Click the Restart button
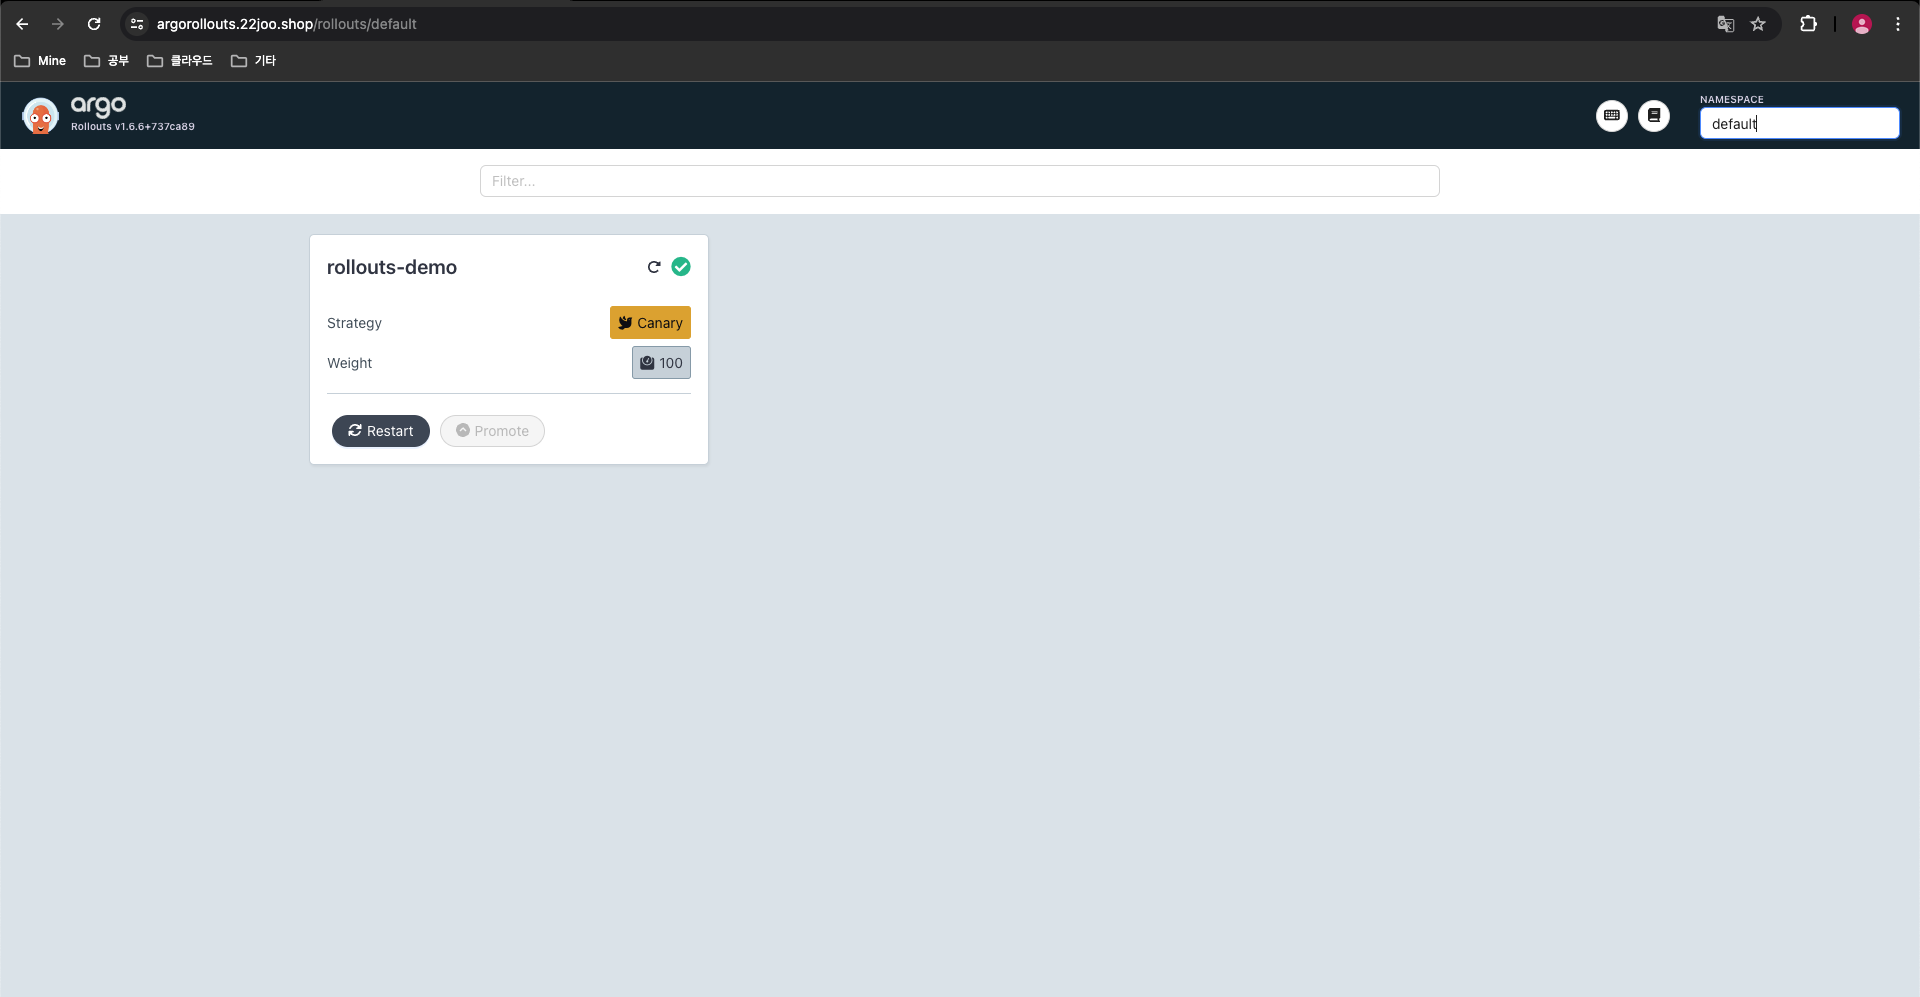Image resolution: width=1920 pixels, height=997 pixels. pos(381,431)
